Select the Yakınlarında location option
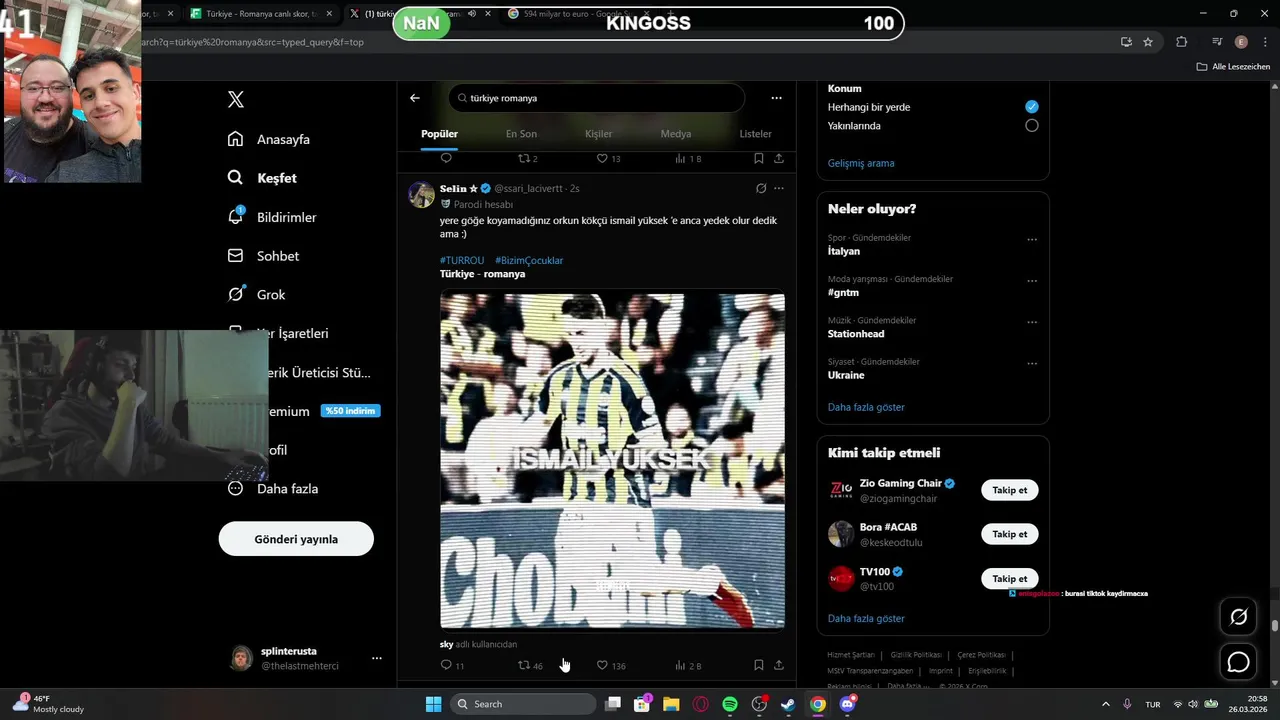1280x720 pixels. click(x=1031, y=126)
